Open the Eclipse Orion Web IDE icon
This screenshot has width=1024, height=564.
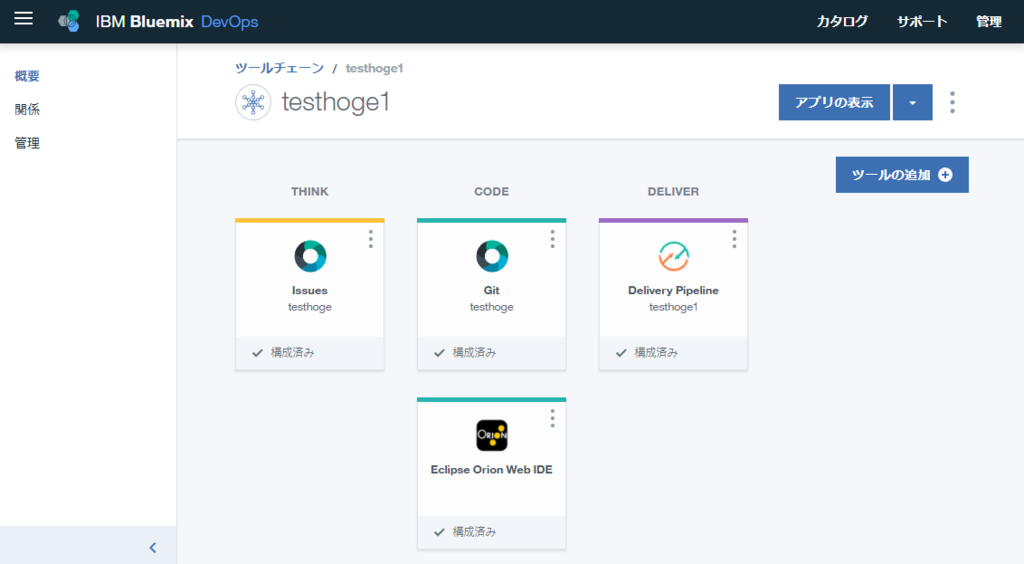tap(492, 435)
